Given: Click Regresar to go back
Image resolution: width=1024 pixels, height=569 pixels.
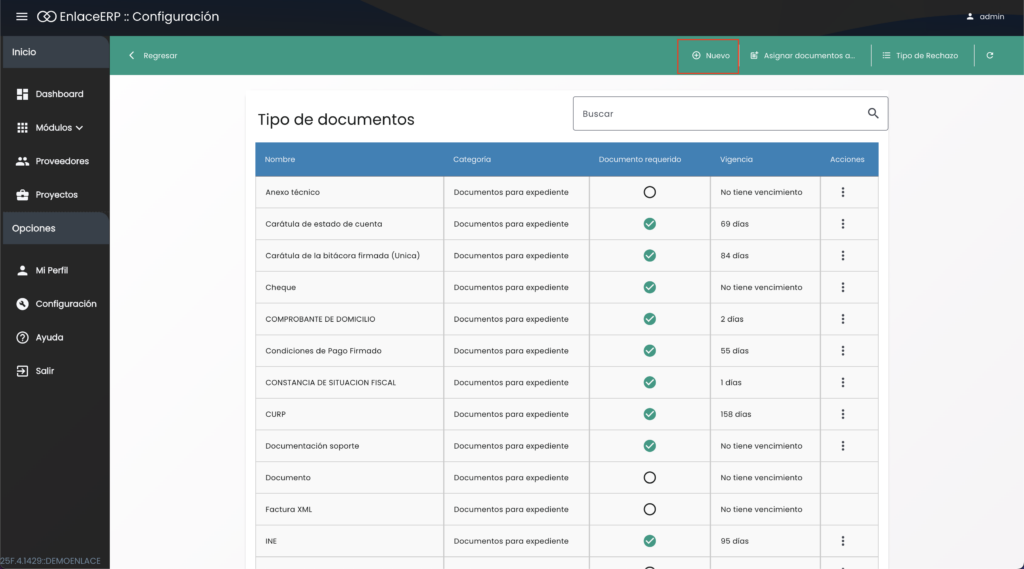Looking at the screenshot, I should 153,56.
